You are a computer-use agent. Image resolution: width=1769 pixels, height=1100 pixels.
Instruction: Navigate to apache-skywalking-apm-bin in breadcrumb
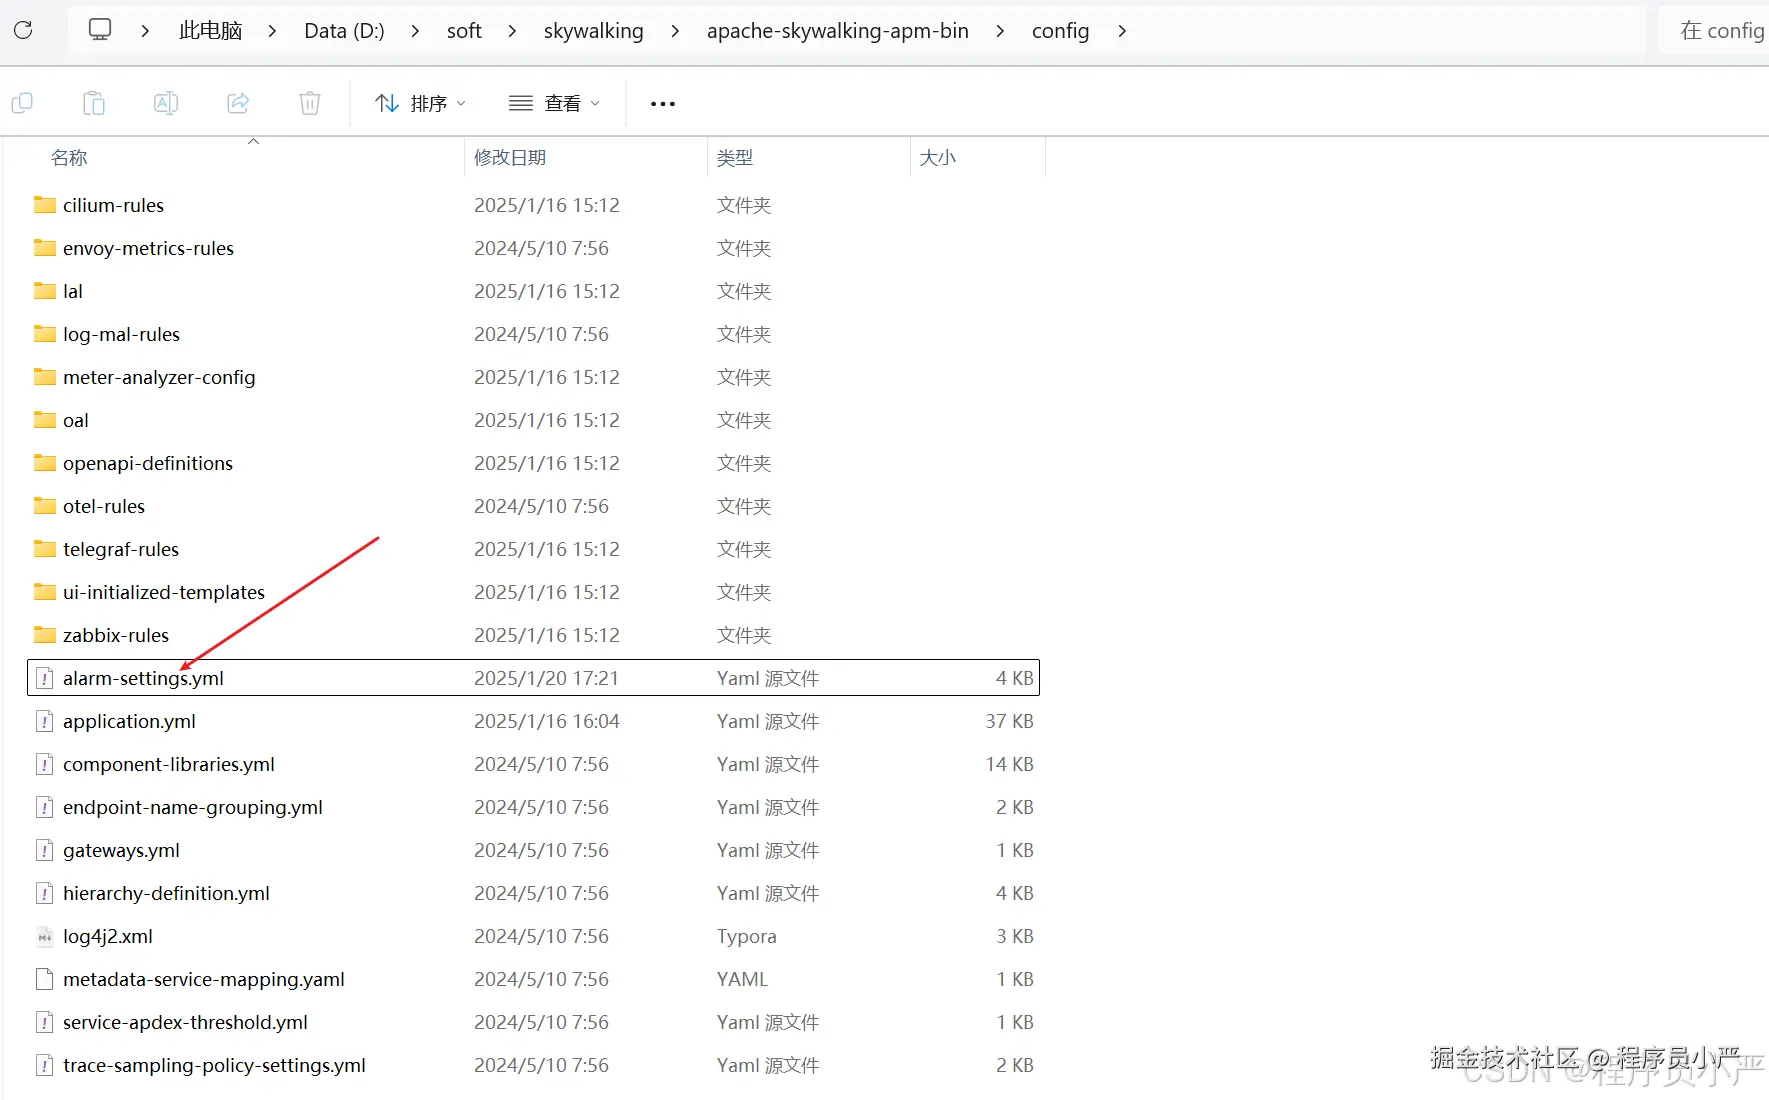[x=838, y=31]
